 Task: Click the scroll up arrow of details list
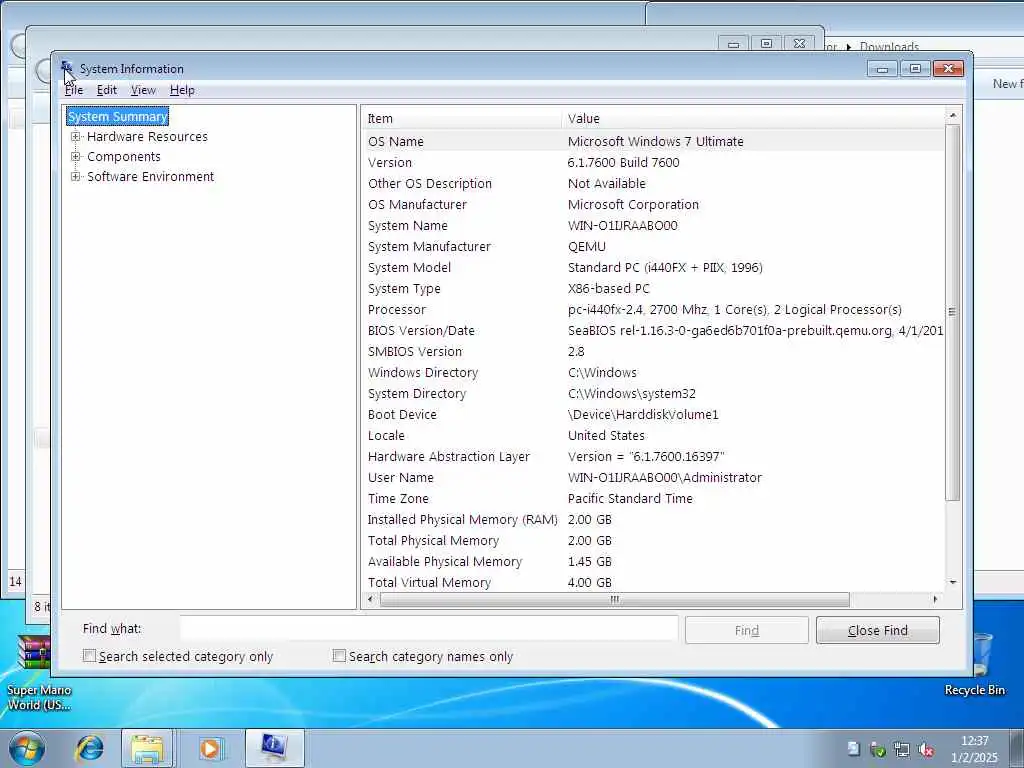(x=952, y=116)
